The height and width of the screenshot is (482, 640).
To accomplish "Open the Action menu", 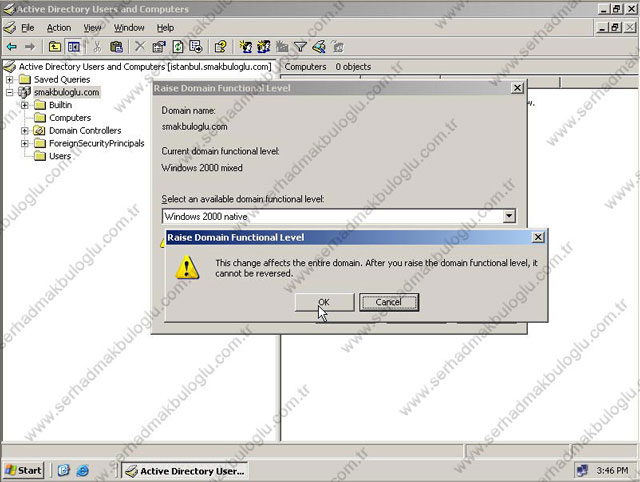I will [x=59, y=28].
